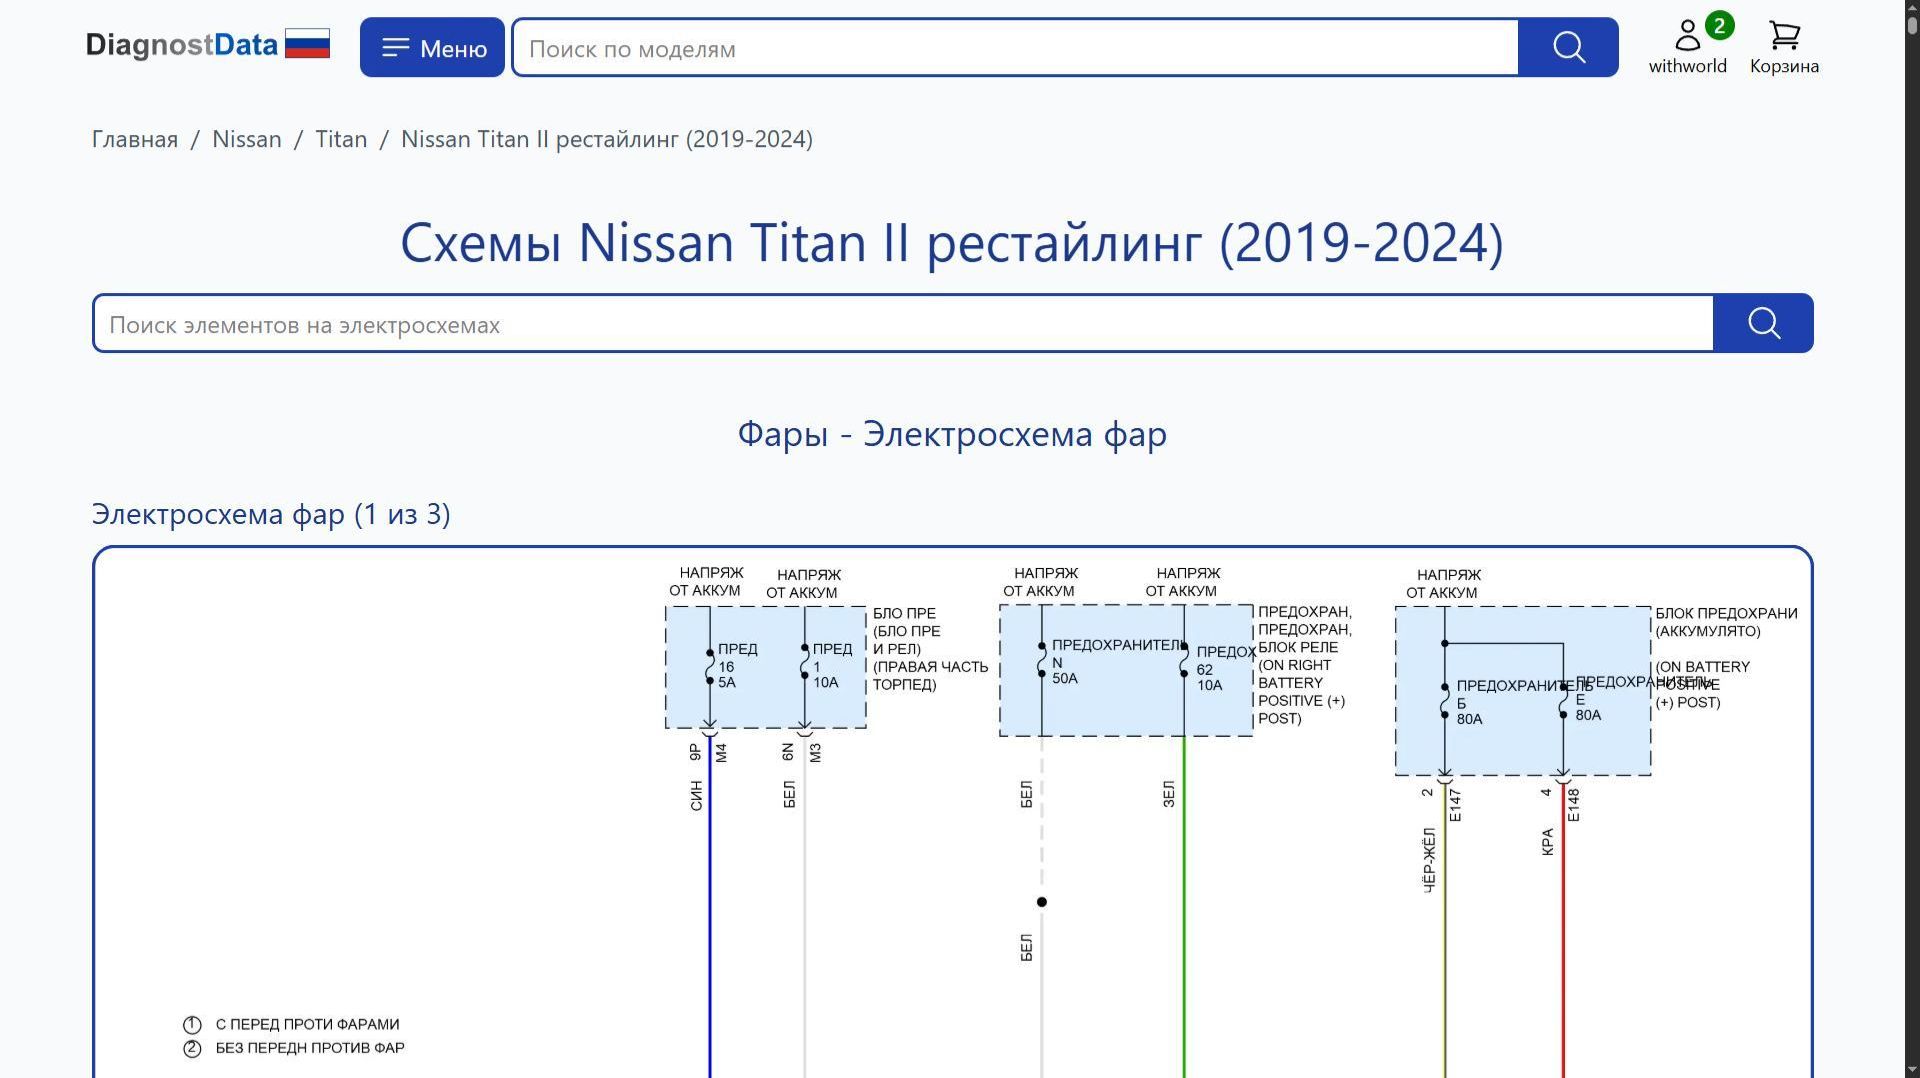
Task: Open the Корзина cart icon
Action: (x=1784, y=47)
